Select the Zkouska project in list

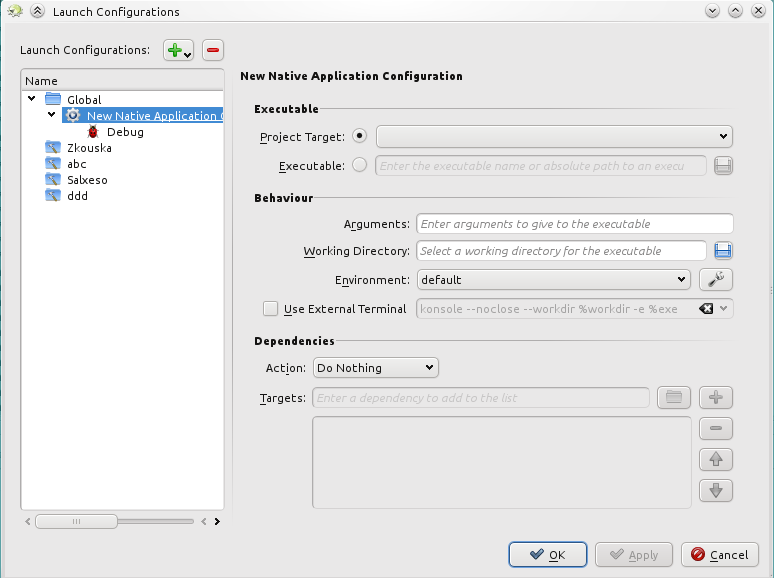88,148
